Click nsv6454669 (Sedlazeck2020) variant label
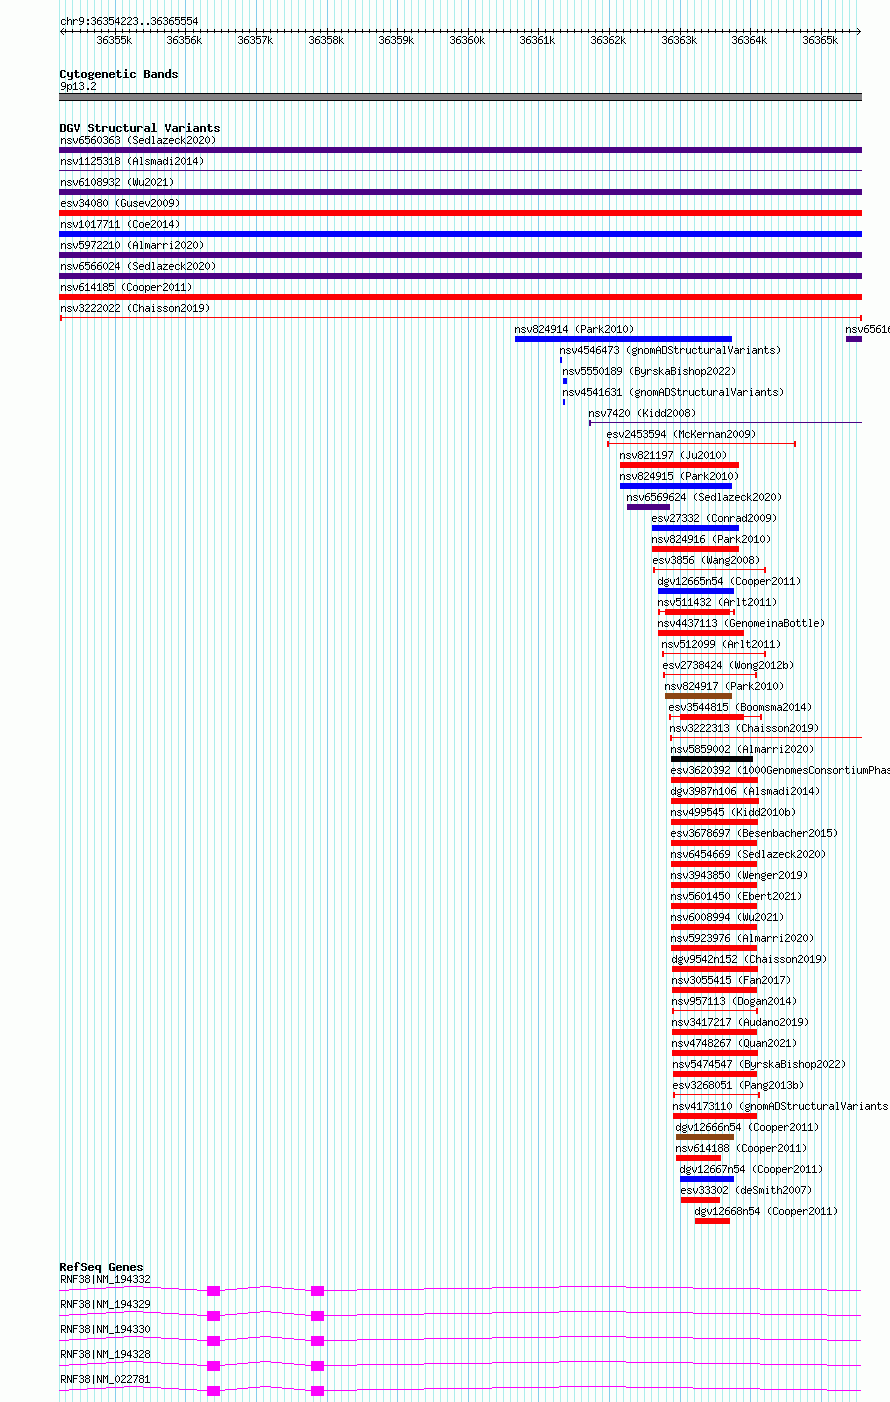 (x=748, y=854)
